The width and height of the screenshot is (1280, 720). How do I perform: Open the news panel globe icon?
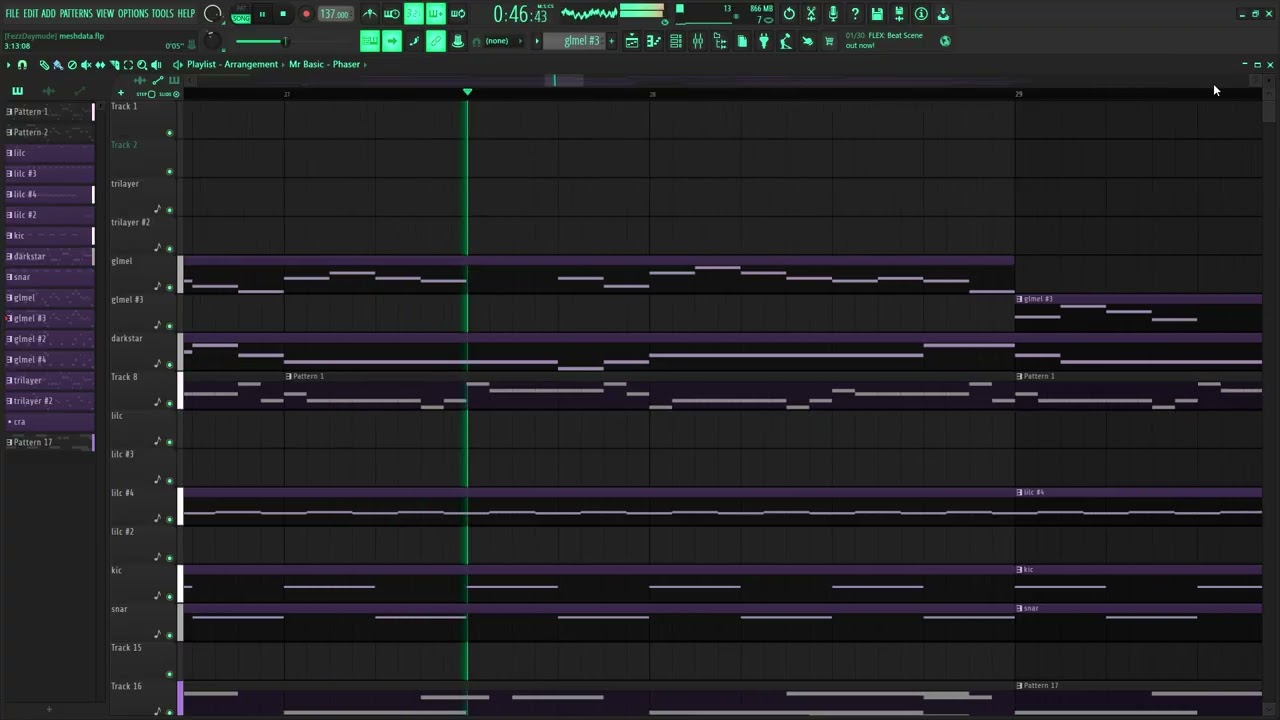[945, 41]
